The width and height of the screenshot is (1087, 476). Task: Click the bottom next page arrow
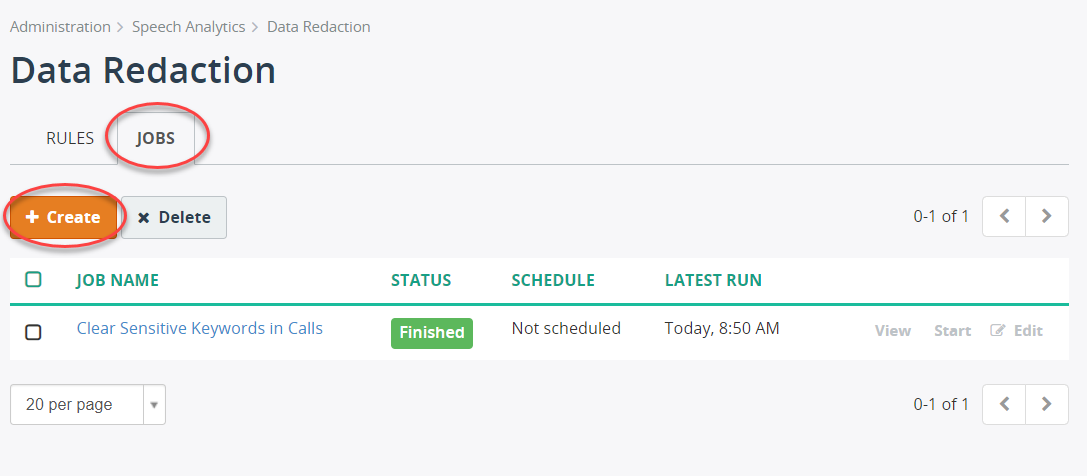click(x=1047, y=404)
